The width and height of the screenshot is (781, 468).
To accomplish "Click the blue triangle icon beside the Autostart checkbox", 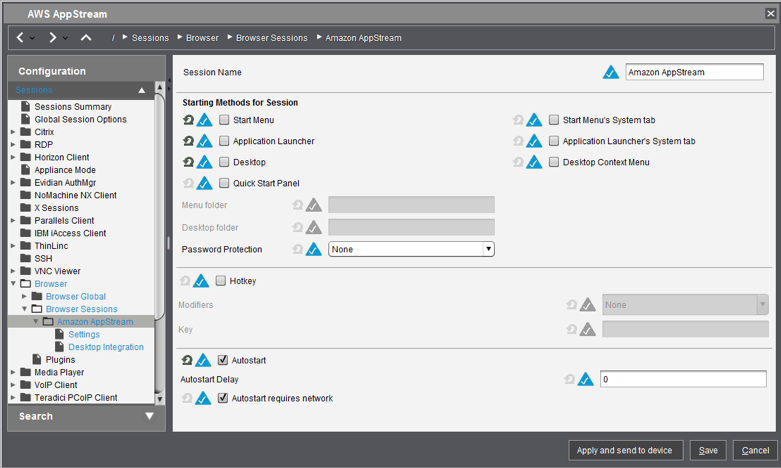I will tap(203, 360).
